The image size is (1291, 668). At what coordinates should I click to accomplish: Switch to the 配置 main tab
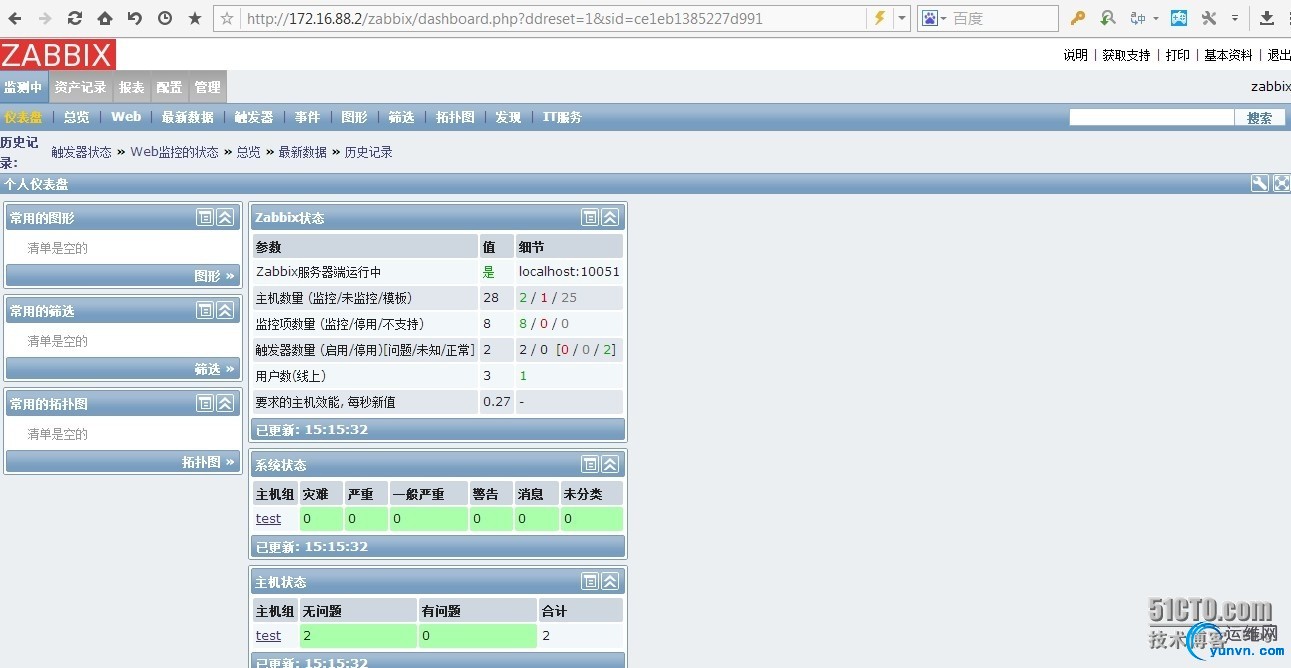click(x=169, y=87)
